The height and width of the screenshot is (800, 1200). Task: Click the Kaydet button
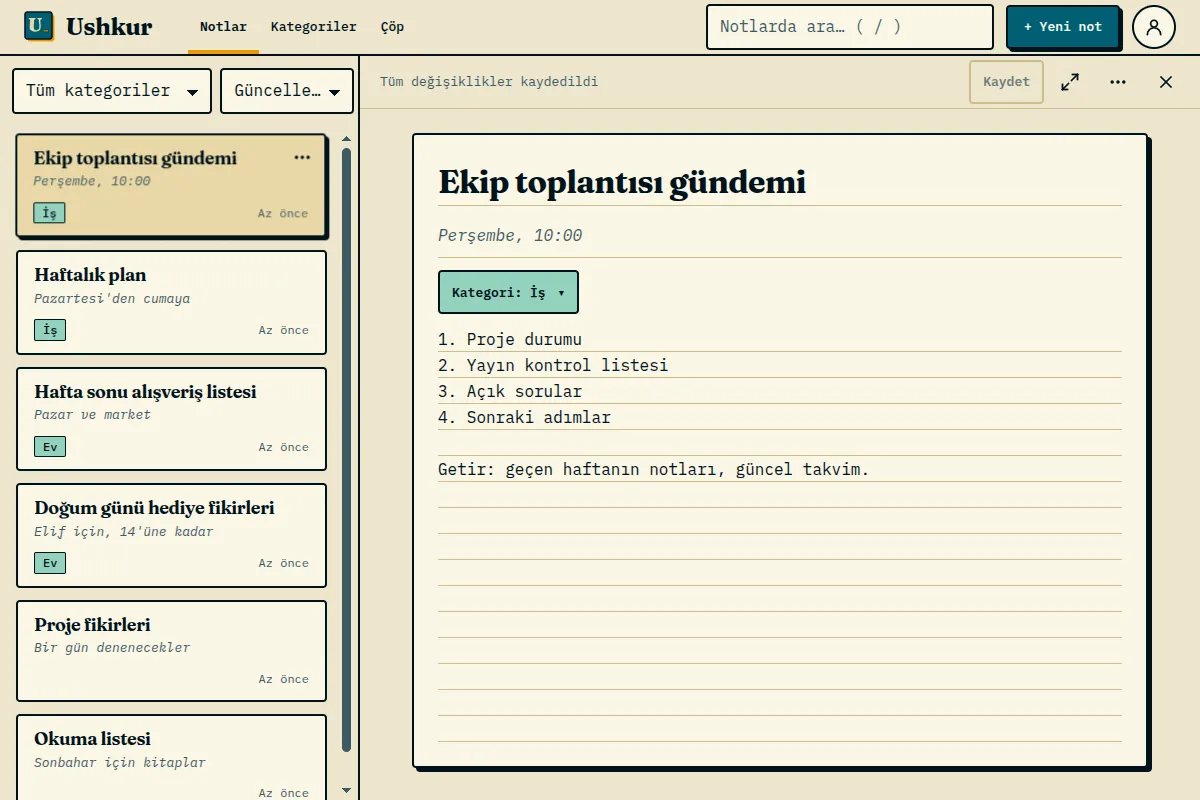click(1006, 82)
